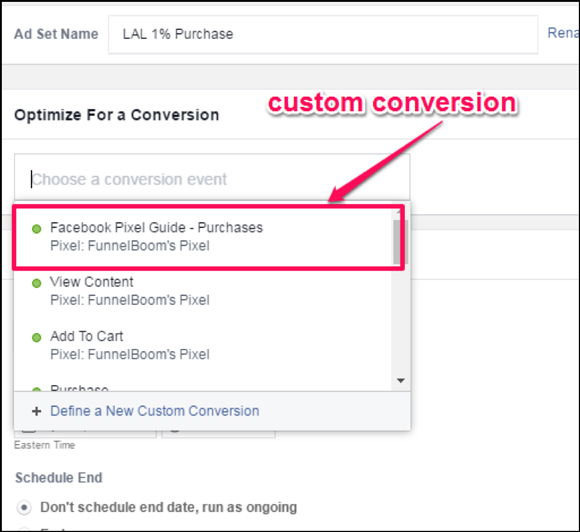The height and width of the screenshot is (532, 580).
Task: Click green status dot beside View Content
Action: [x=37, y=283]
